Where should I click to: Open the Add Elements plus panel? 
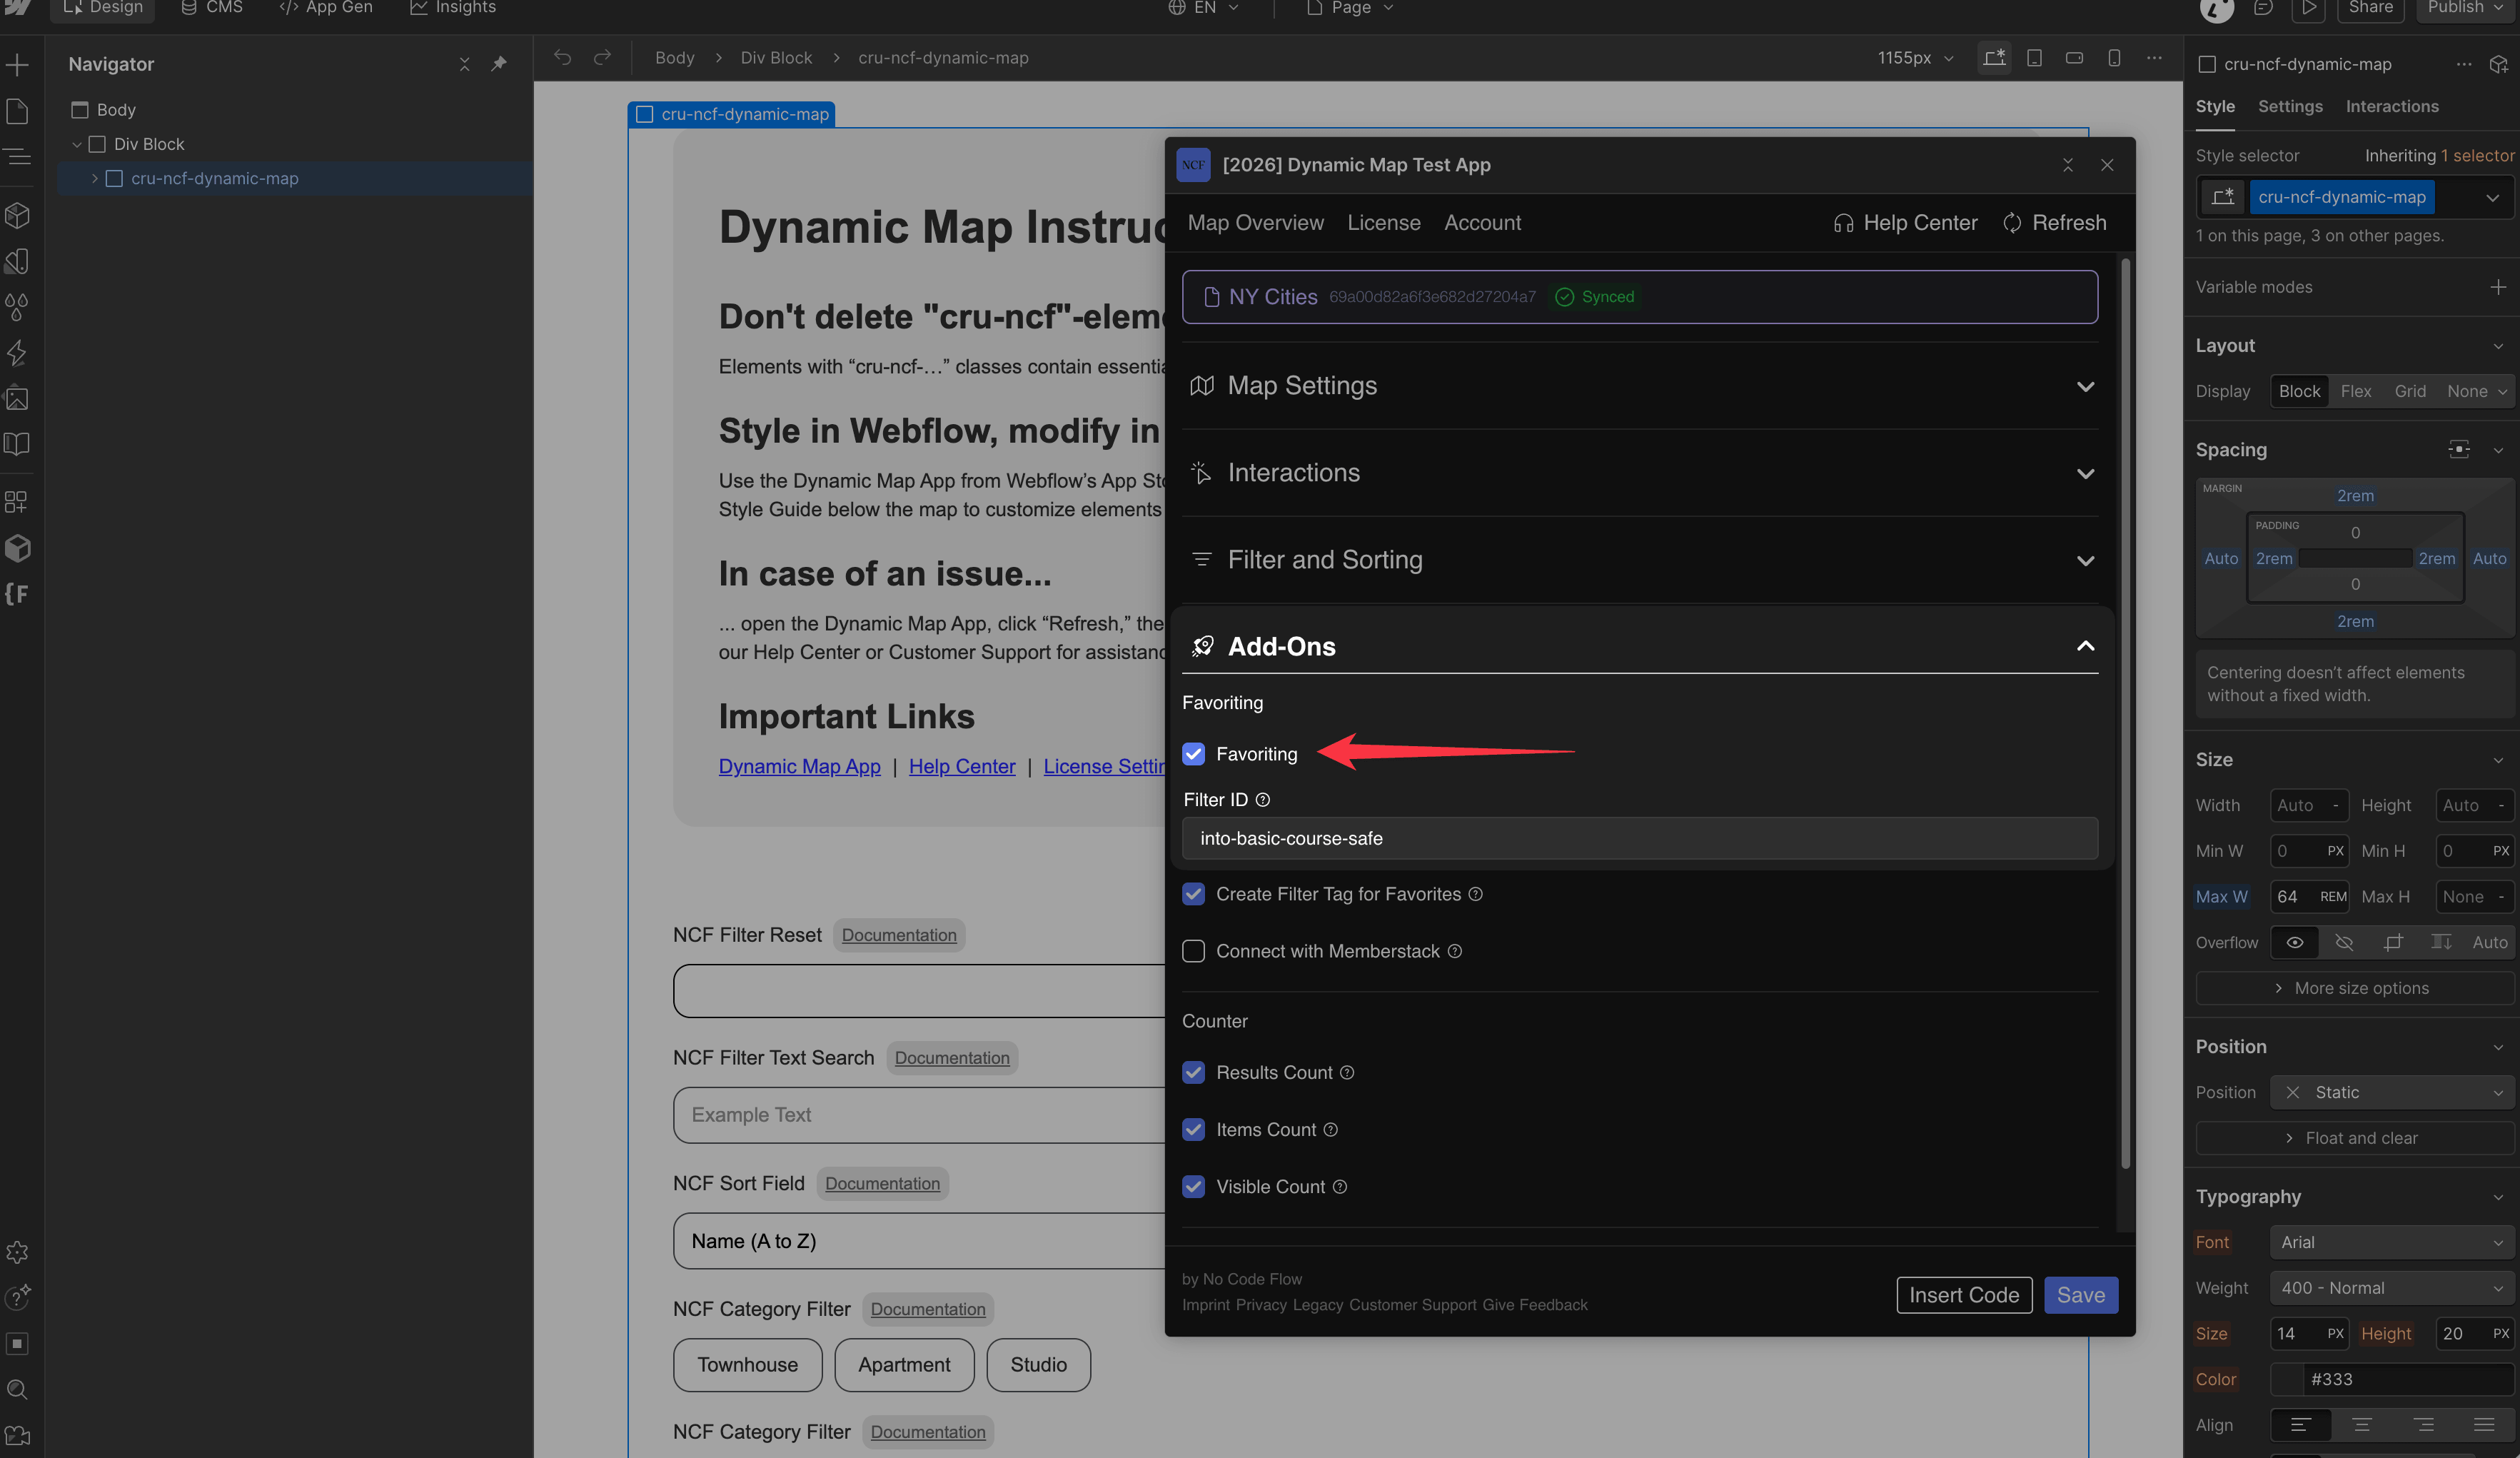pyautogui.click(x=17, y=66)
